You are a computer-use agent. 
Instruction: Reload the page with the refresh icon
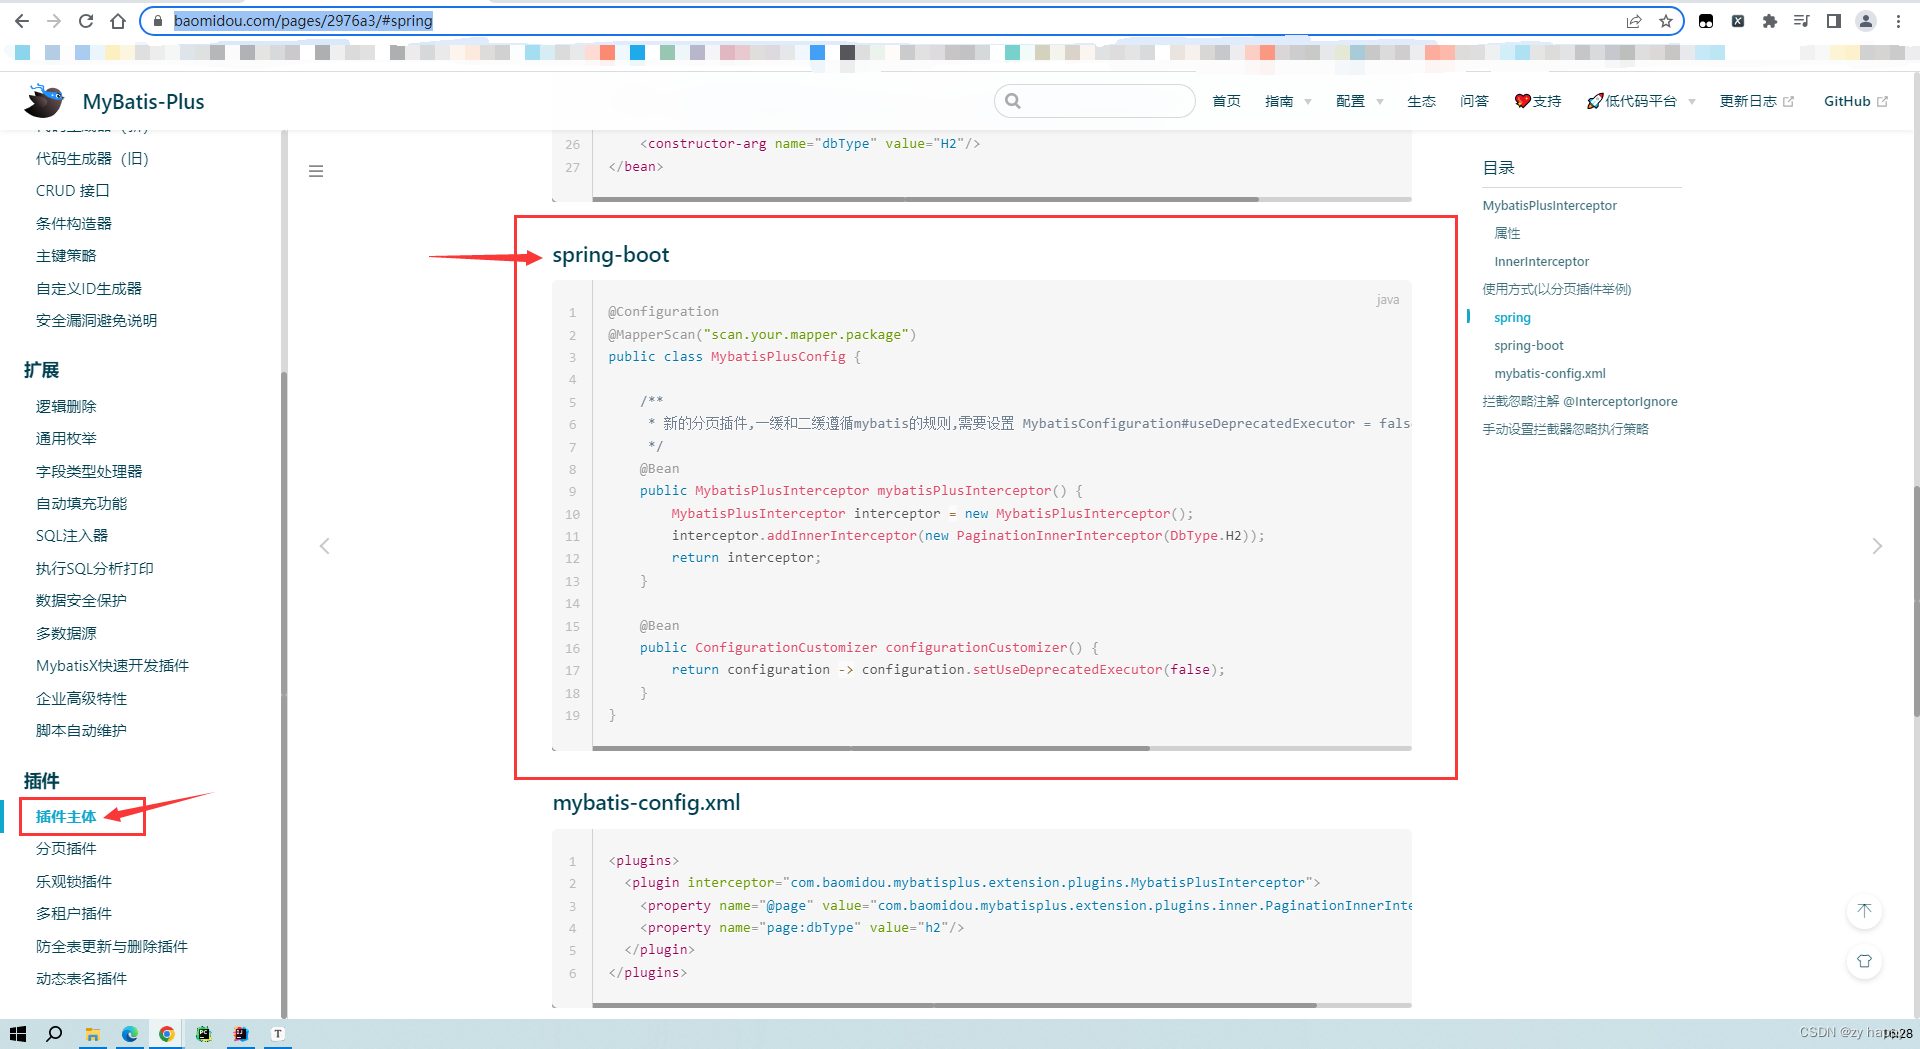pos(86,21)
